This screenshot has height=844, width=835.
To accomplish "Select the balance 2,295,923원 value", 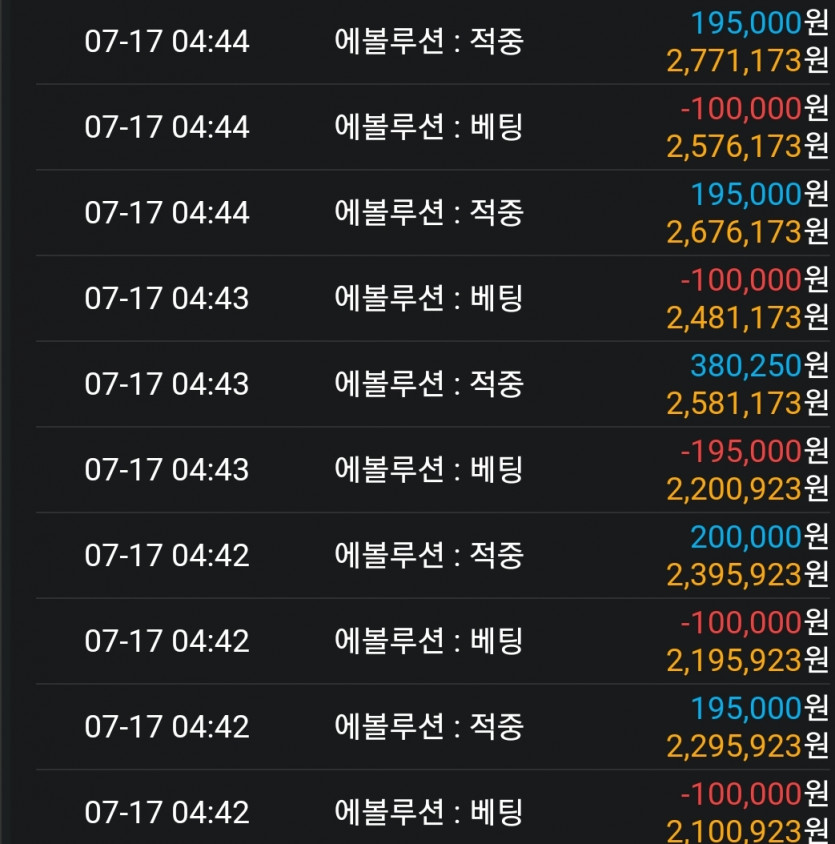I will 747,746.
